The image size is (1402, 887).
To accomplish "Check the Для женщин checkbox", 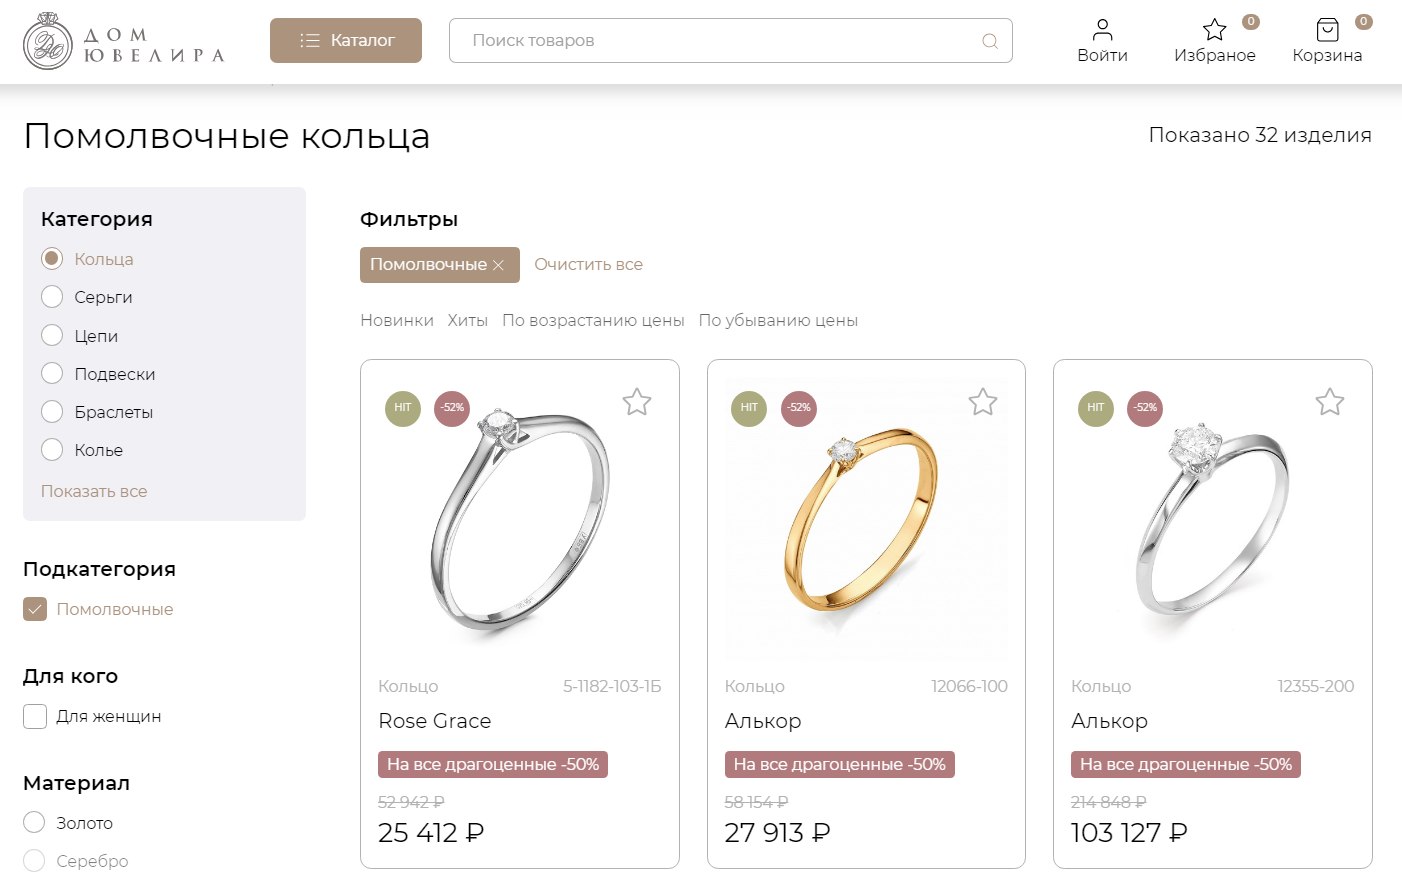I will click(35, 716).
